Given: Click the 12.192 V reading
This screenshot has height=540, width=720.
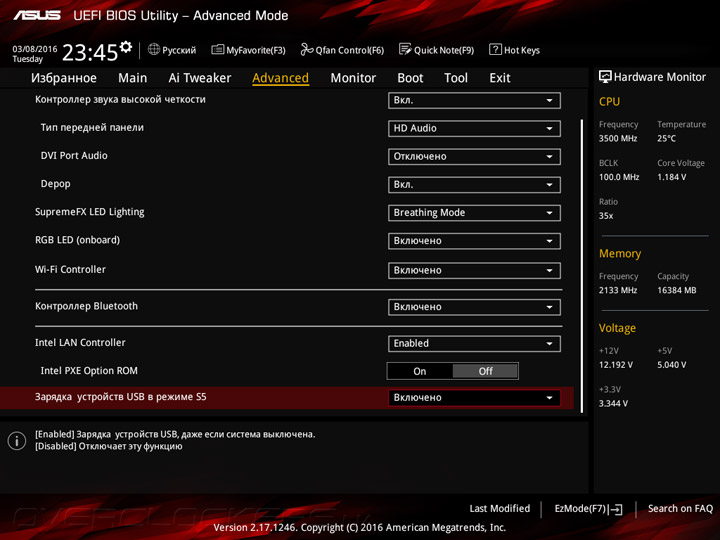Looking at the screenshot, I should 616,365.
